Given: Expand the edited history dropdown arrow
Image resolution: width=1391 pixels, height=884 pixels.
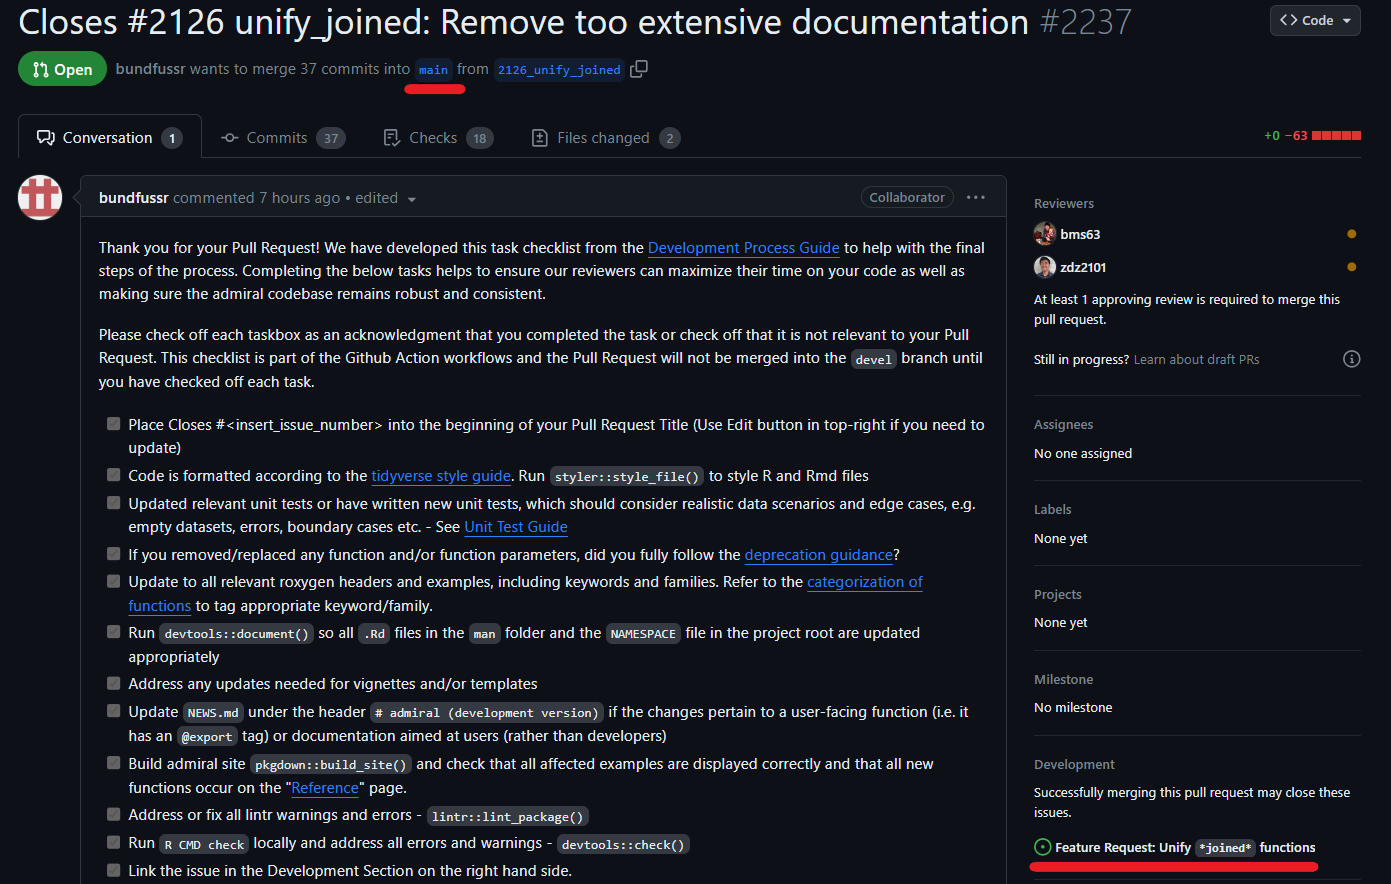Looking at the screenshot, I should (411, 199).
